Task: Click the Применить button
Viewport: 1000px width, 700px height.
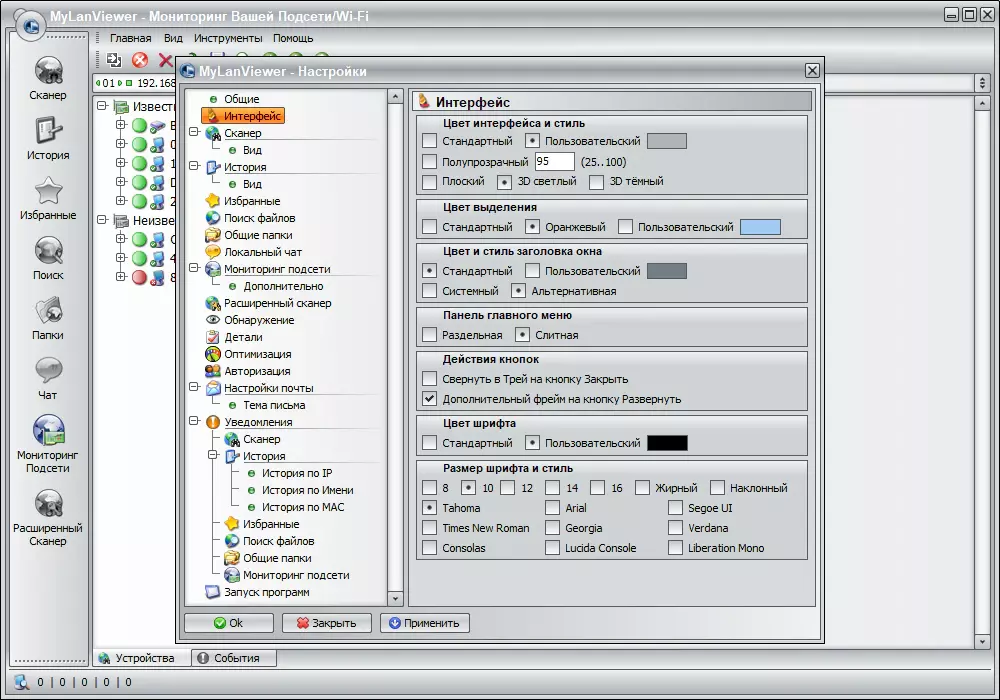Action: (425, 623)
